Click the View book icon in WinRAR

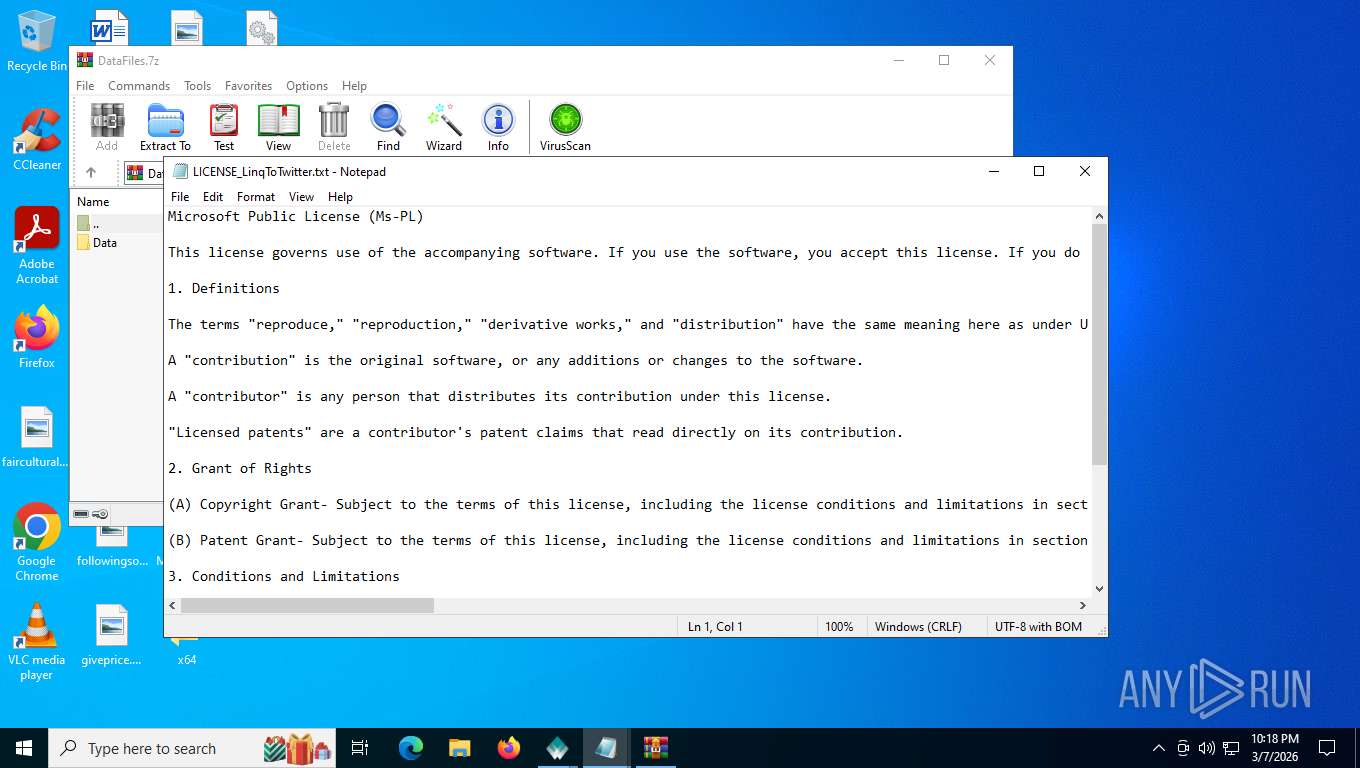279,127
